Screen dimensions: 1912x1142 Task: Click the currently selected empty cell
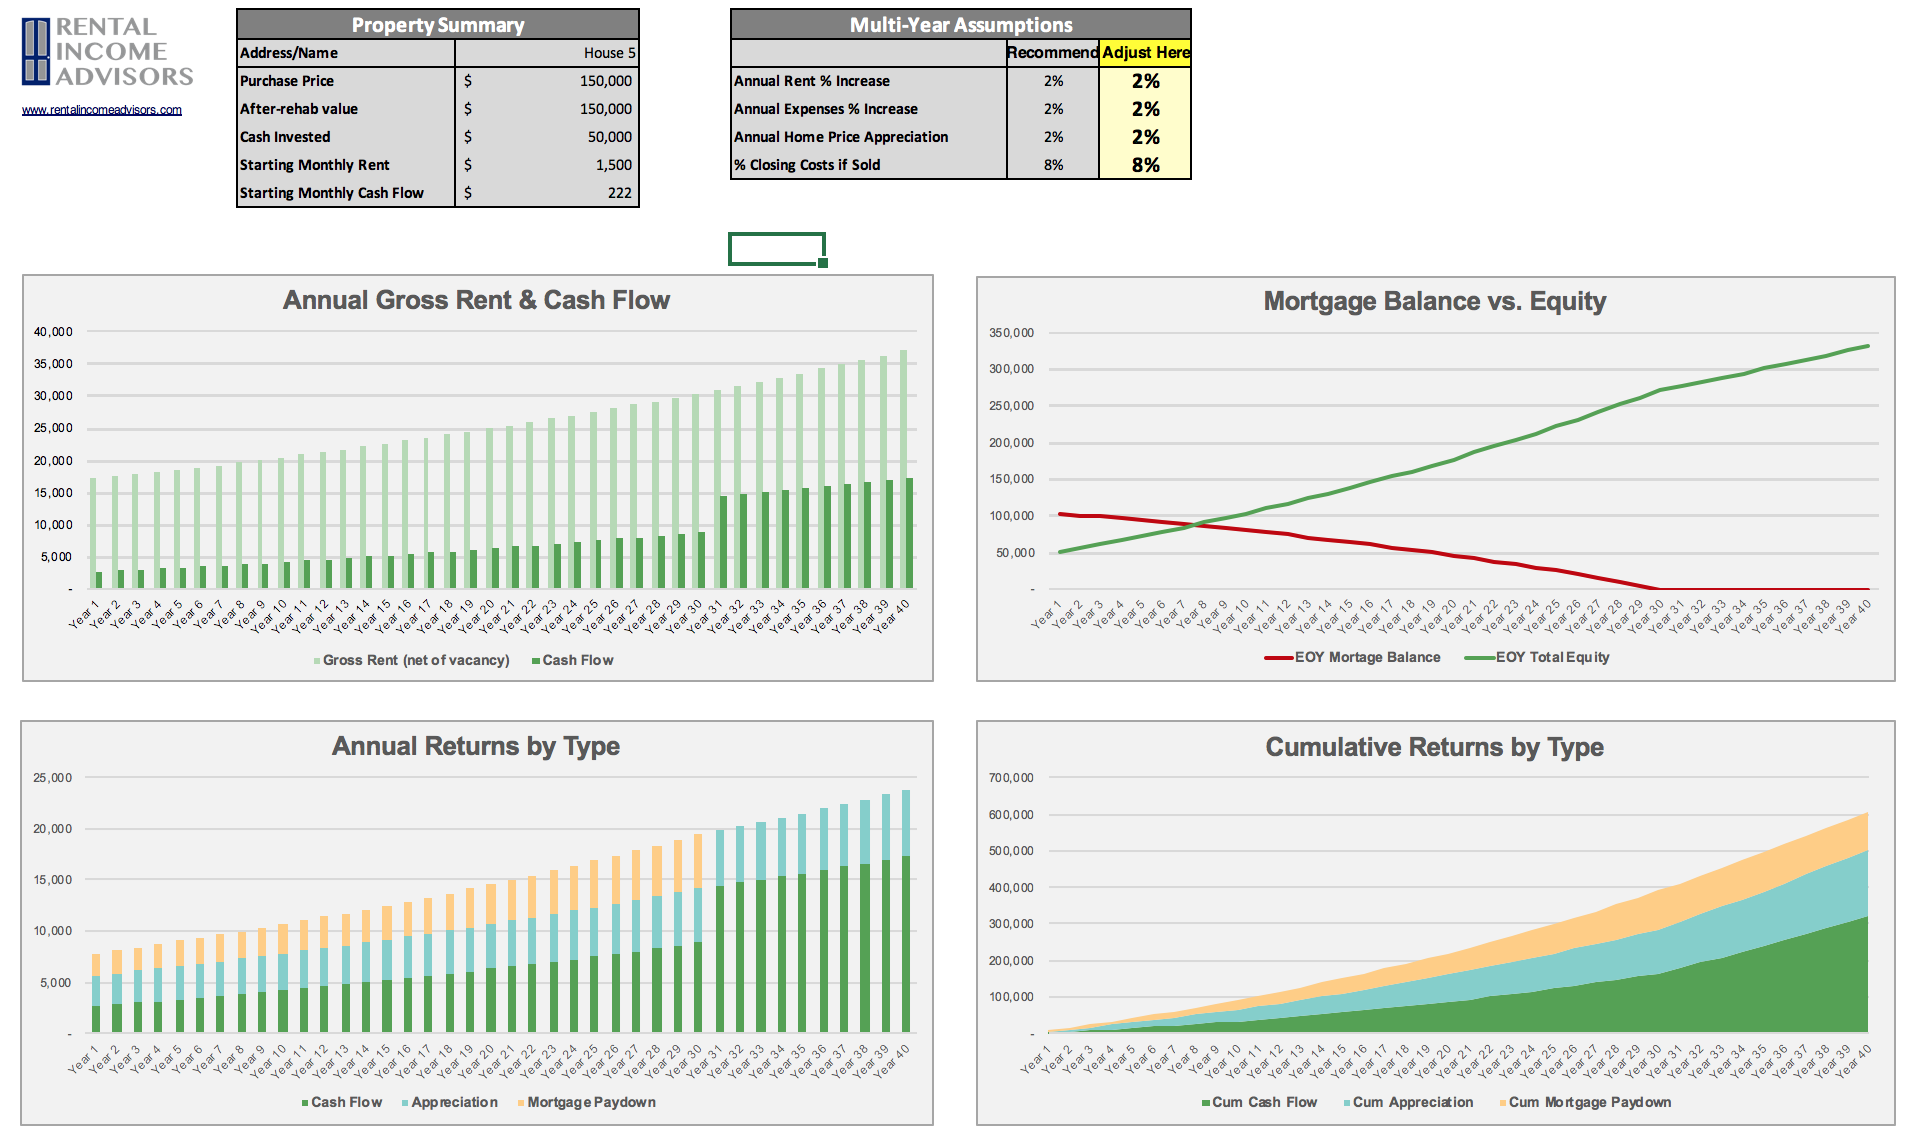(777, 249)
